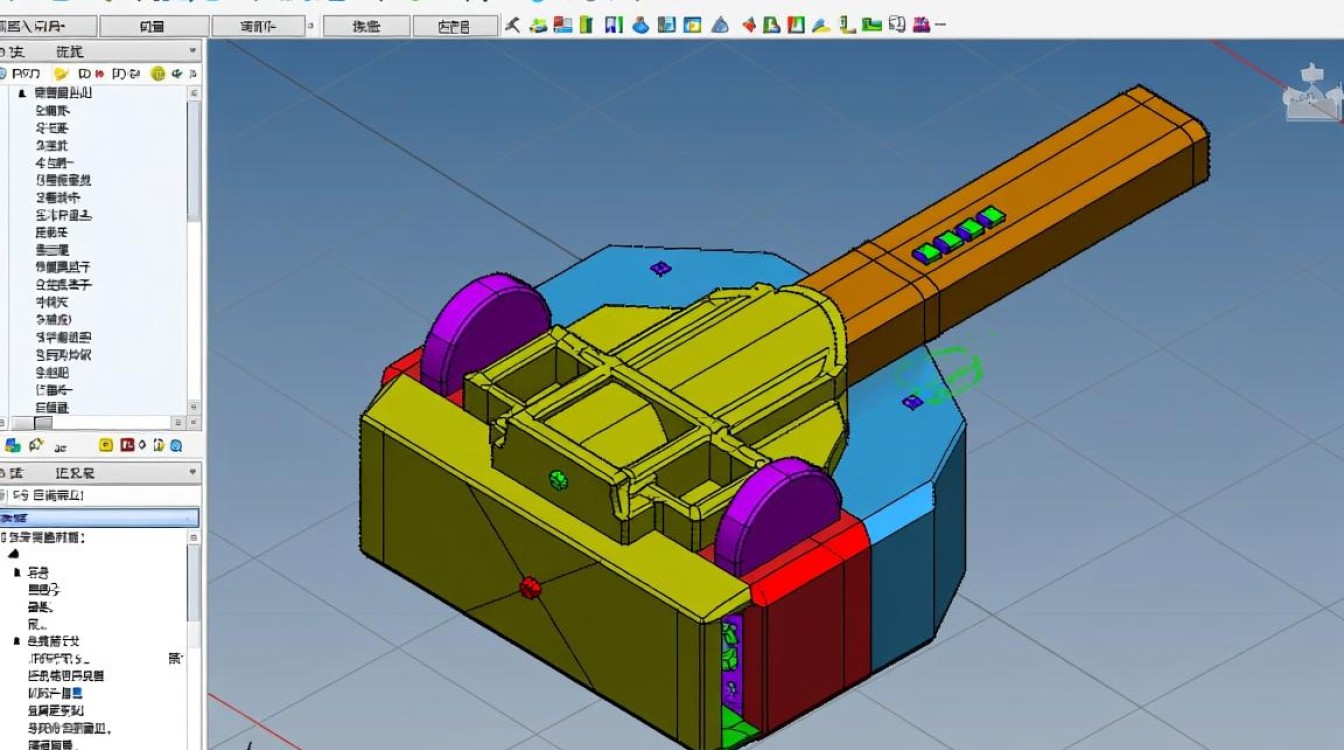Choose the blue cone icon in the top toolbar
1344x750 pixels.
click(719, 26)
